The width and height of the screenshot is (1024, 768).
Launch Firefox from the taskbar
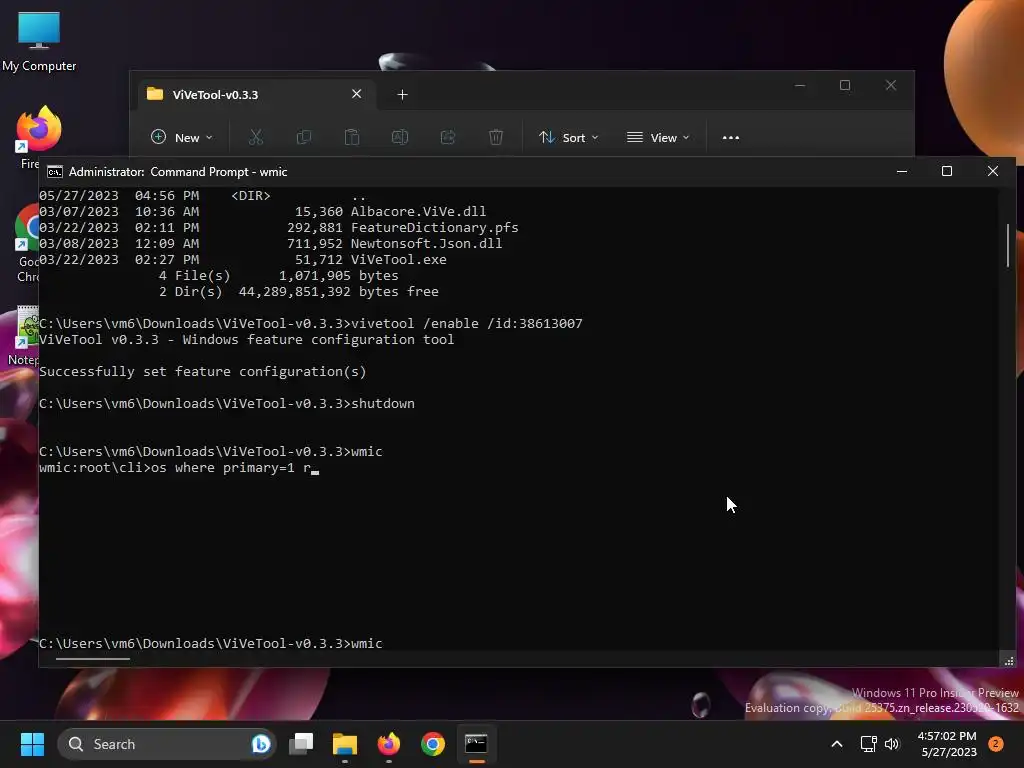tap(389, 744)
